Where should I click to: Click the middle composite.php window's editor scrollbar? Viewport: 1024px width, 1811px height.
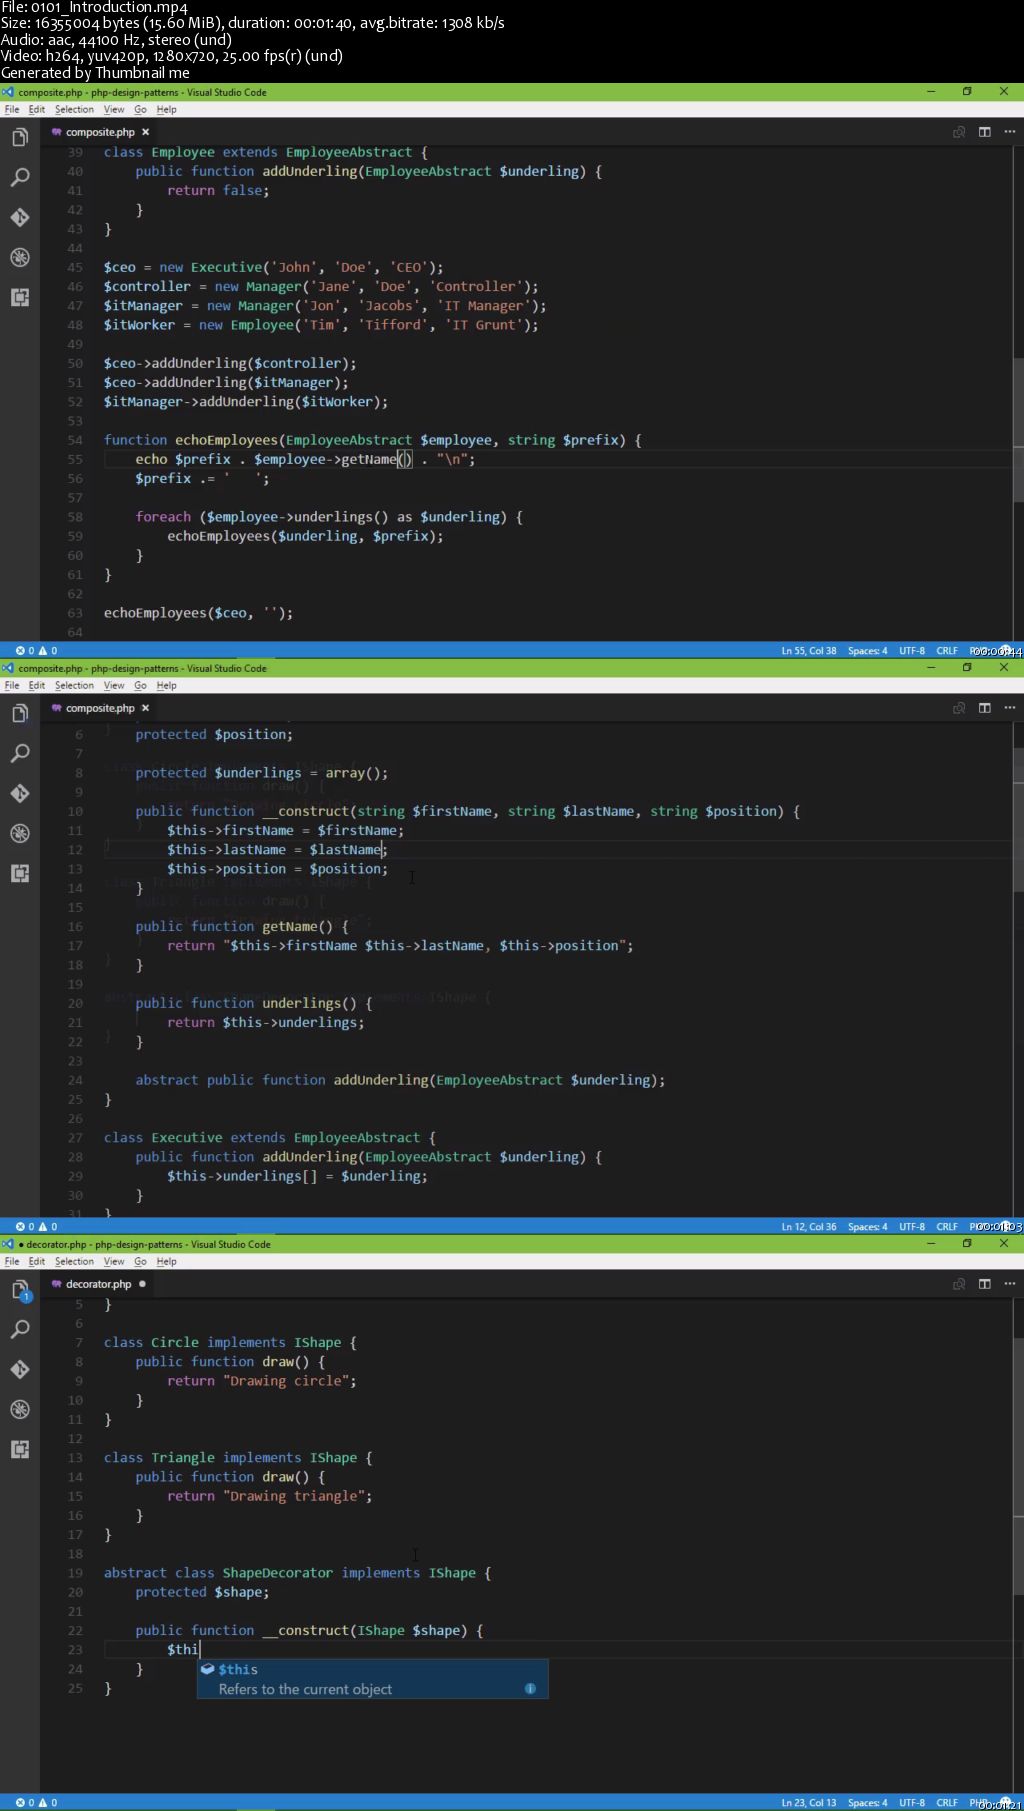tap(1018, 818)
